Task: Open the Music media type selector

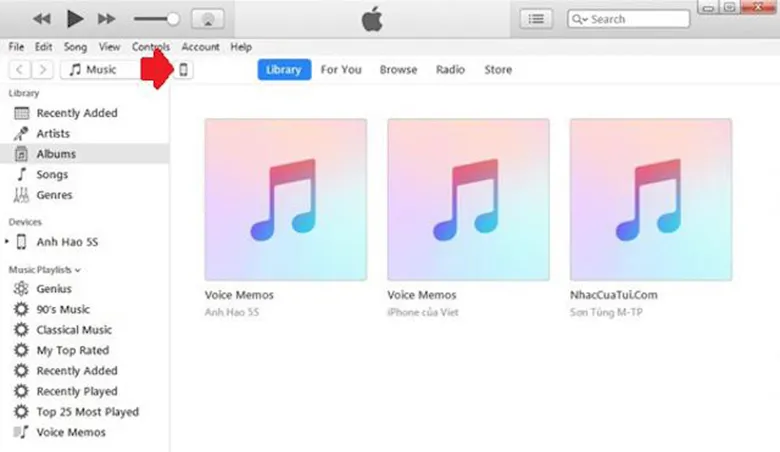Action: click(x=102, y=70)
